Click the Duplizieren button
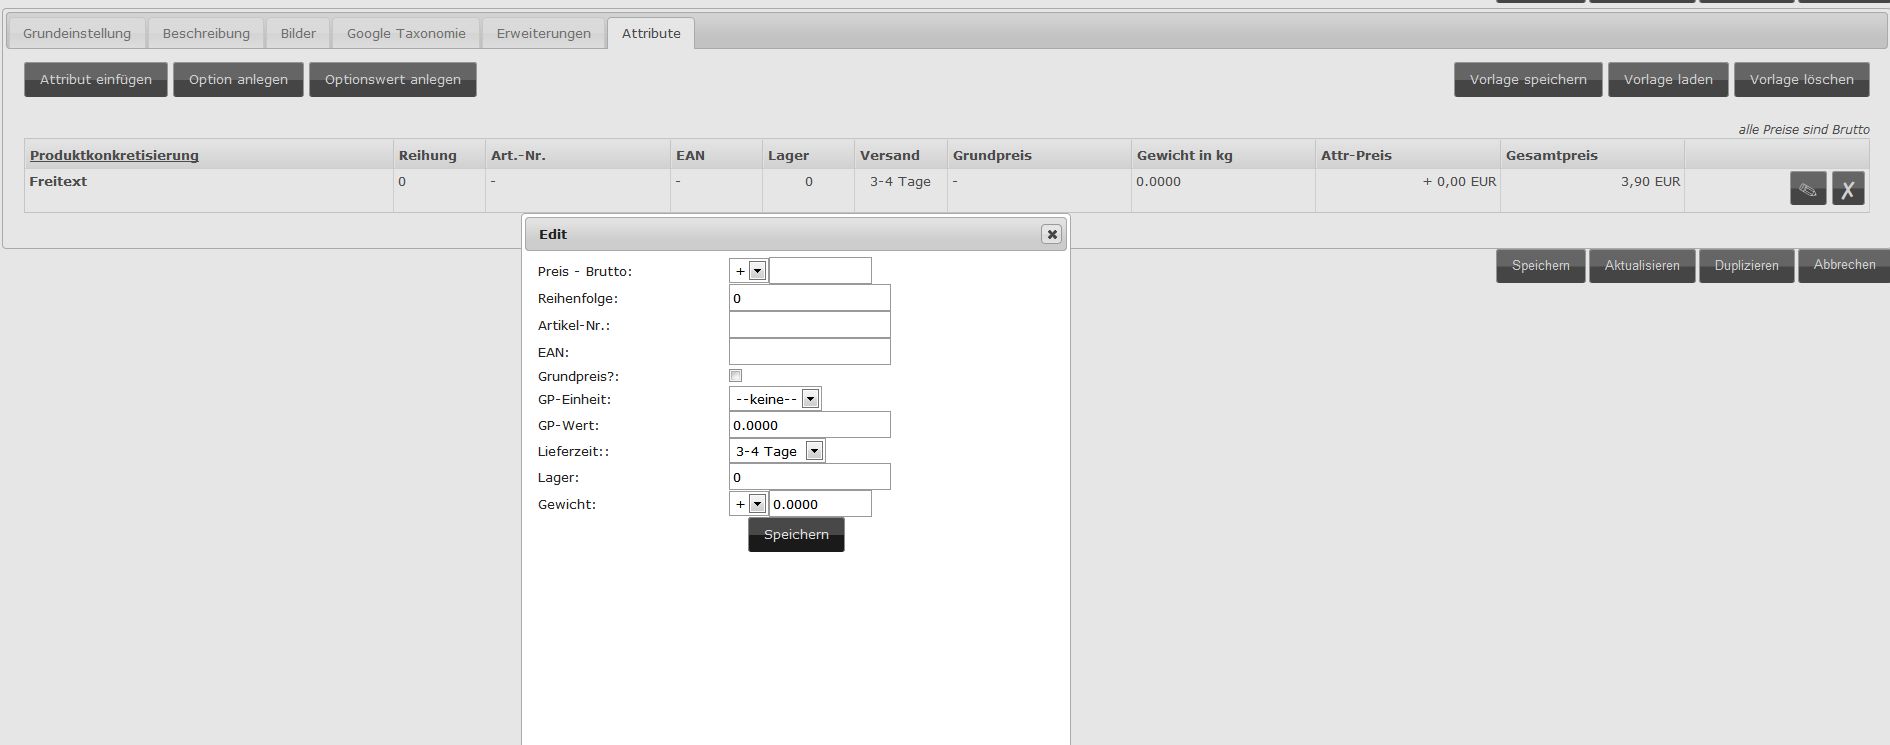 [1746, 266]
